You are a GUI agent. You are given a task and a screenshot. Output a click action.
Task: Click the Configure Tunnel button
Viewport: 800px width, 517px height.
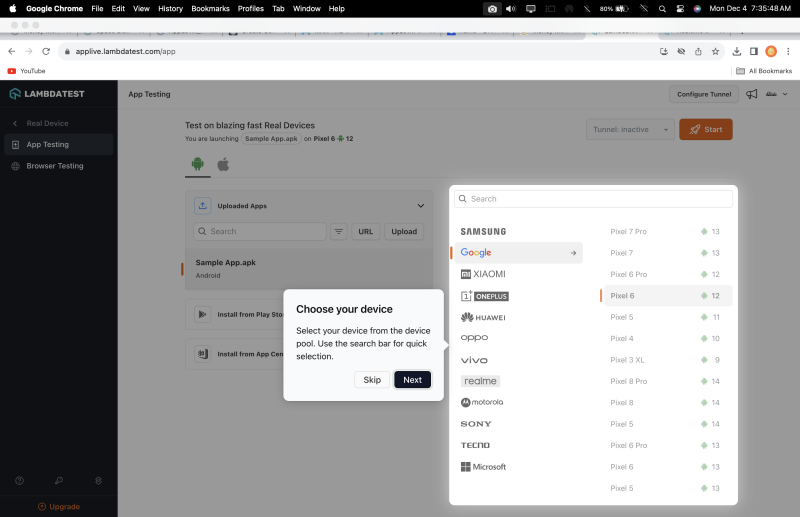click(x=704, y=94)
